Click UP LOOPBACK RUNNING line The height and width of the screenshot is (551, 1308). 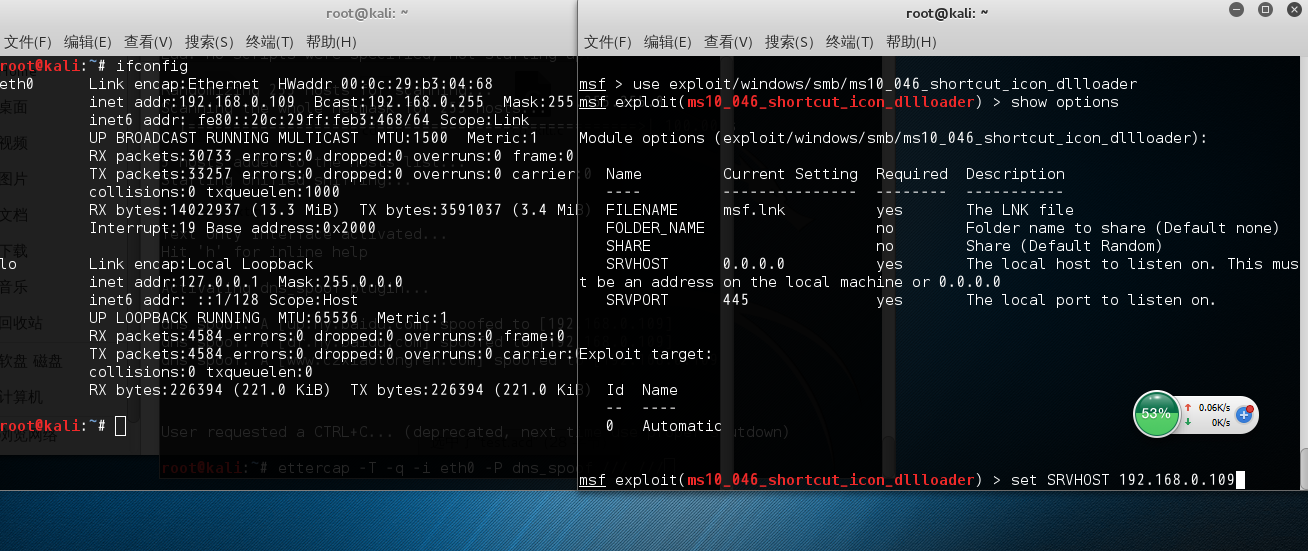pos(269,318)
